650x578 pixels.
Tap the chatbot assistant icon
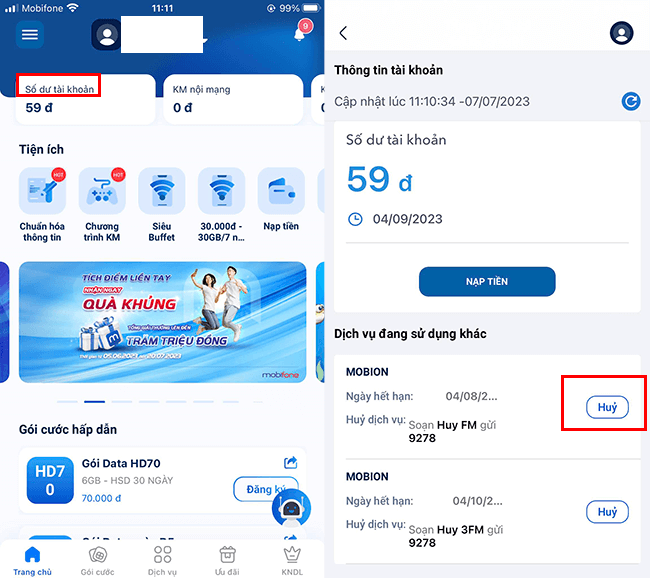point(291,508)
